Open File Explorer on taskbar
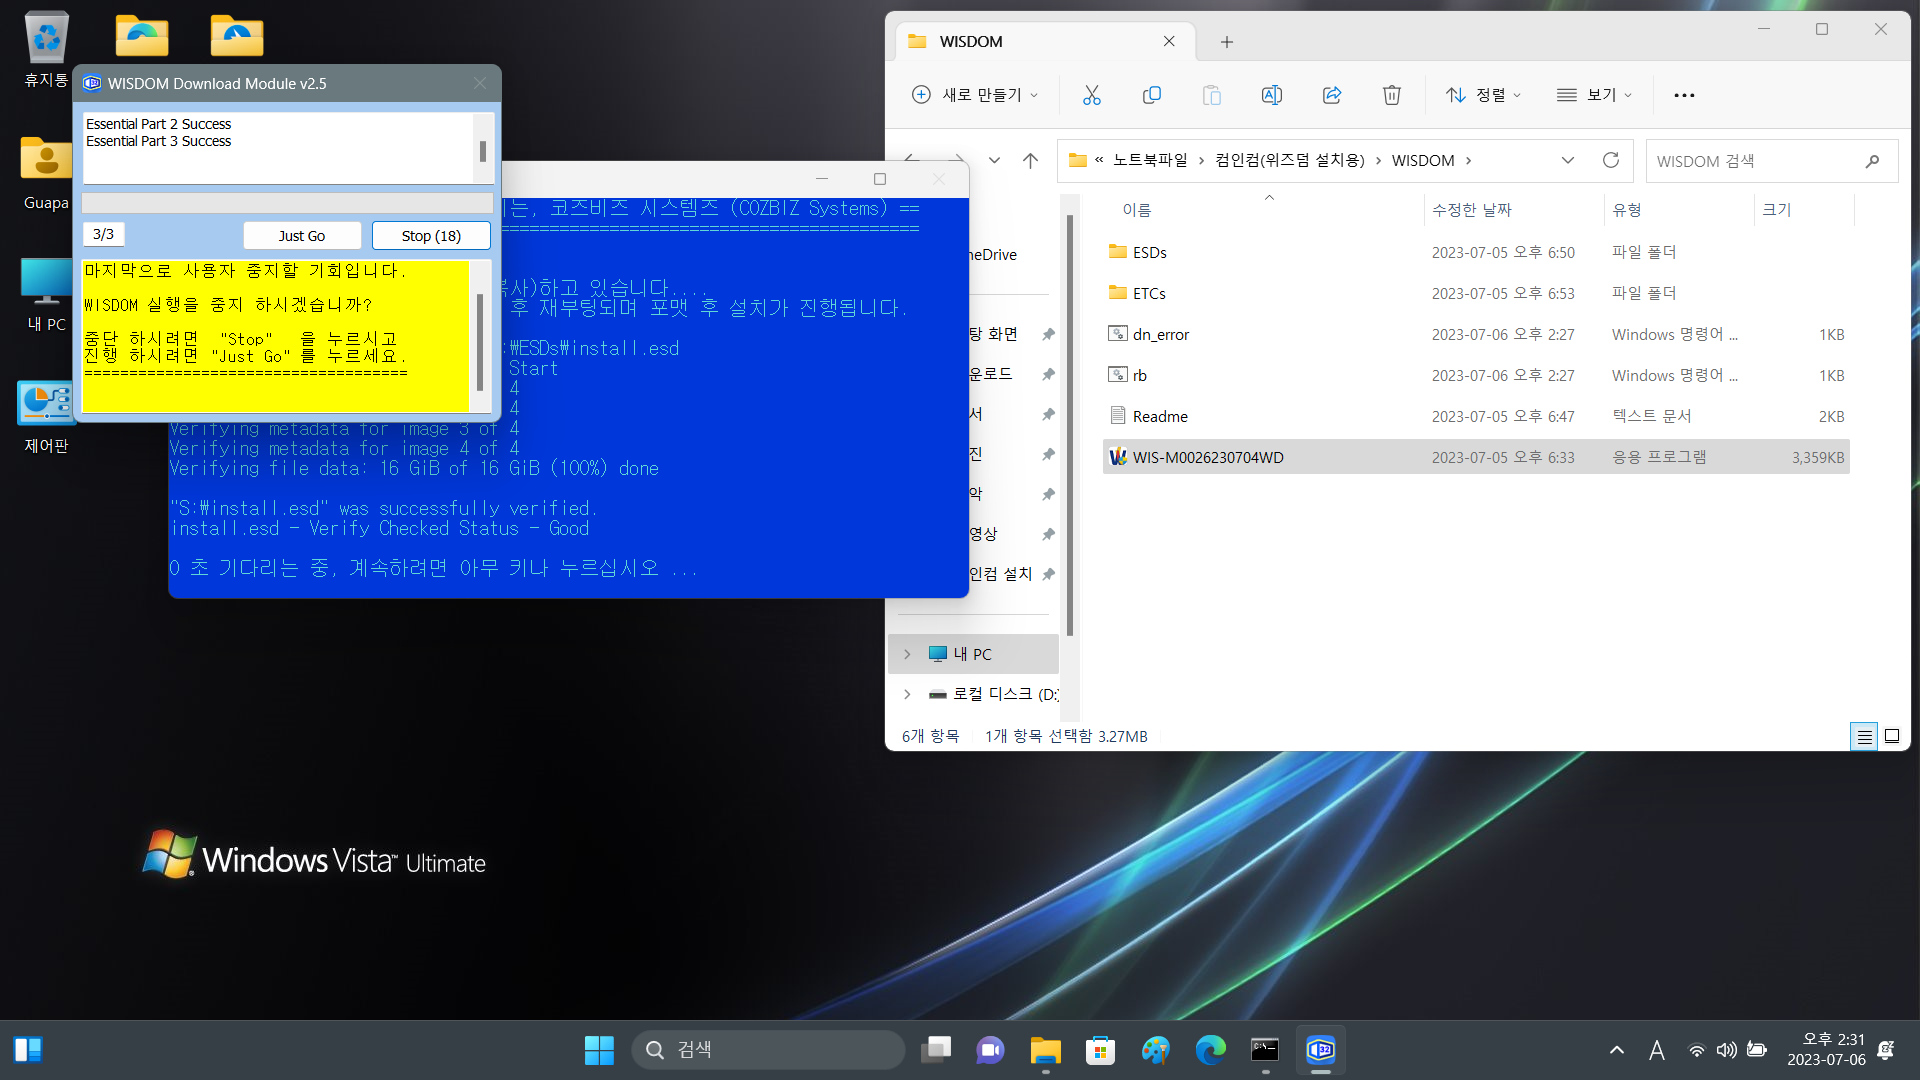1920x1080 pixels. pyautogui.click(x=1045, y=1049)
